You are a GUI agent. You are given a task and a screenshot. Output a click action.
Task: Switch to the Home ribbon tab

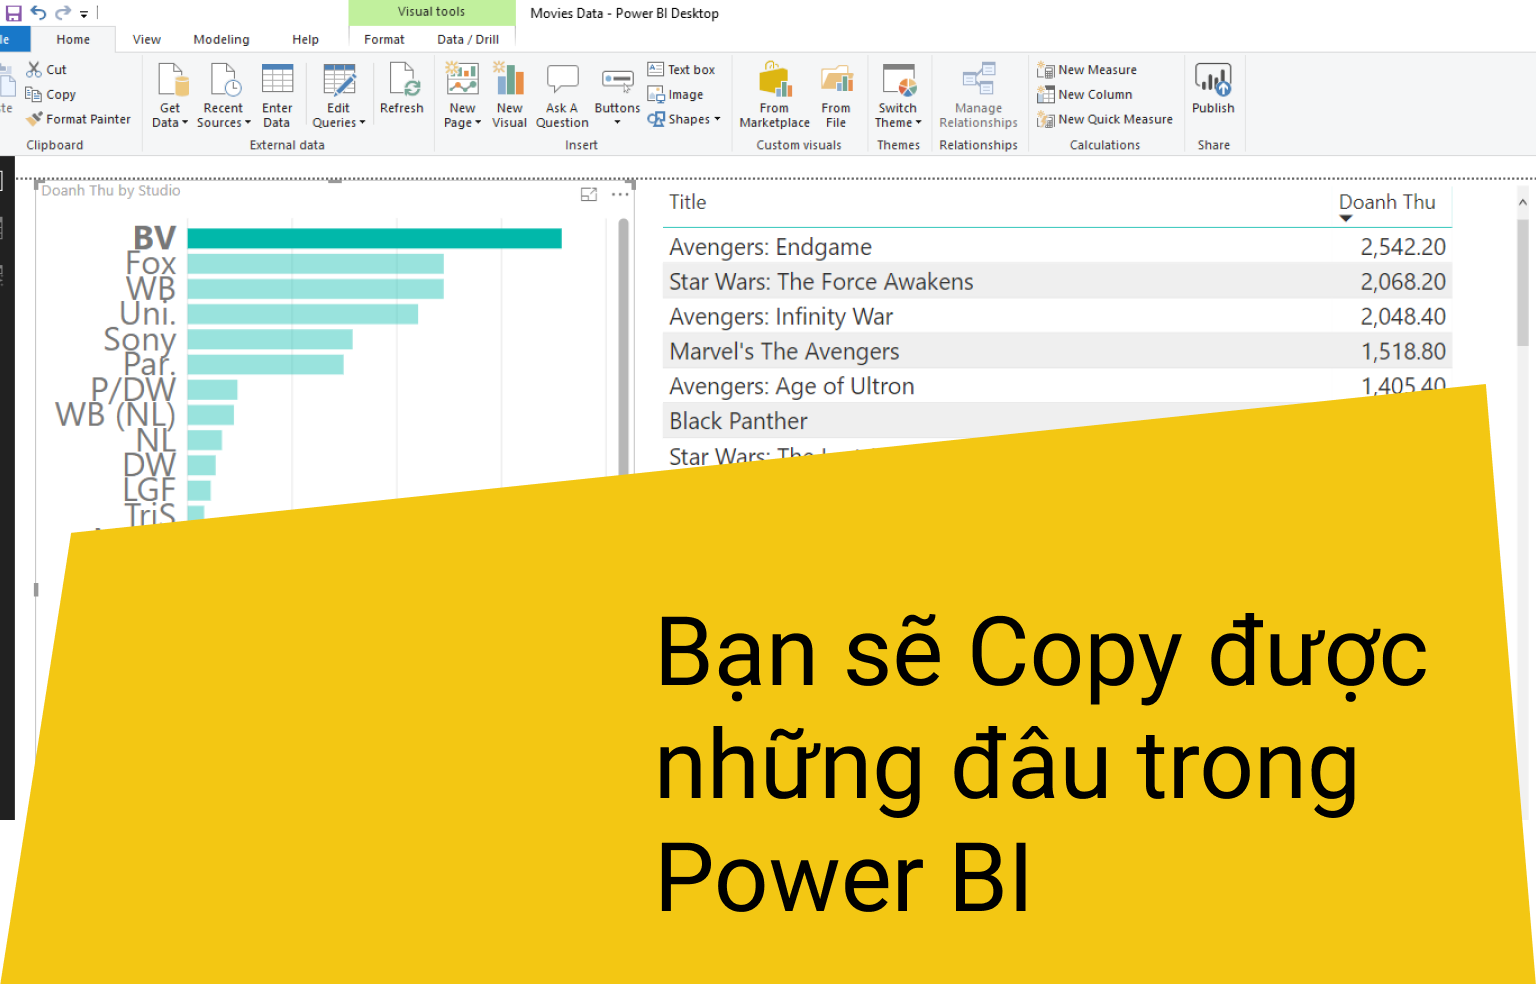73,39
